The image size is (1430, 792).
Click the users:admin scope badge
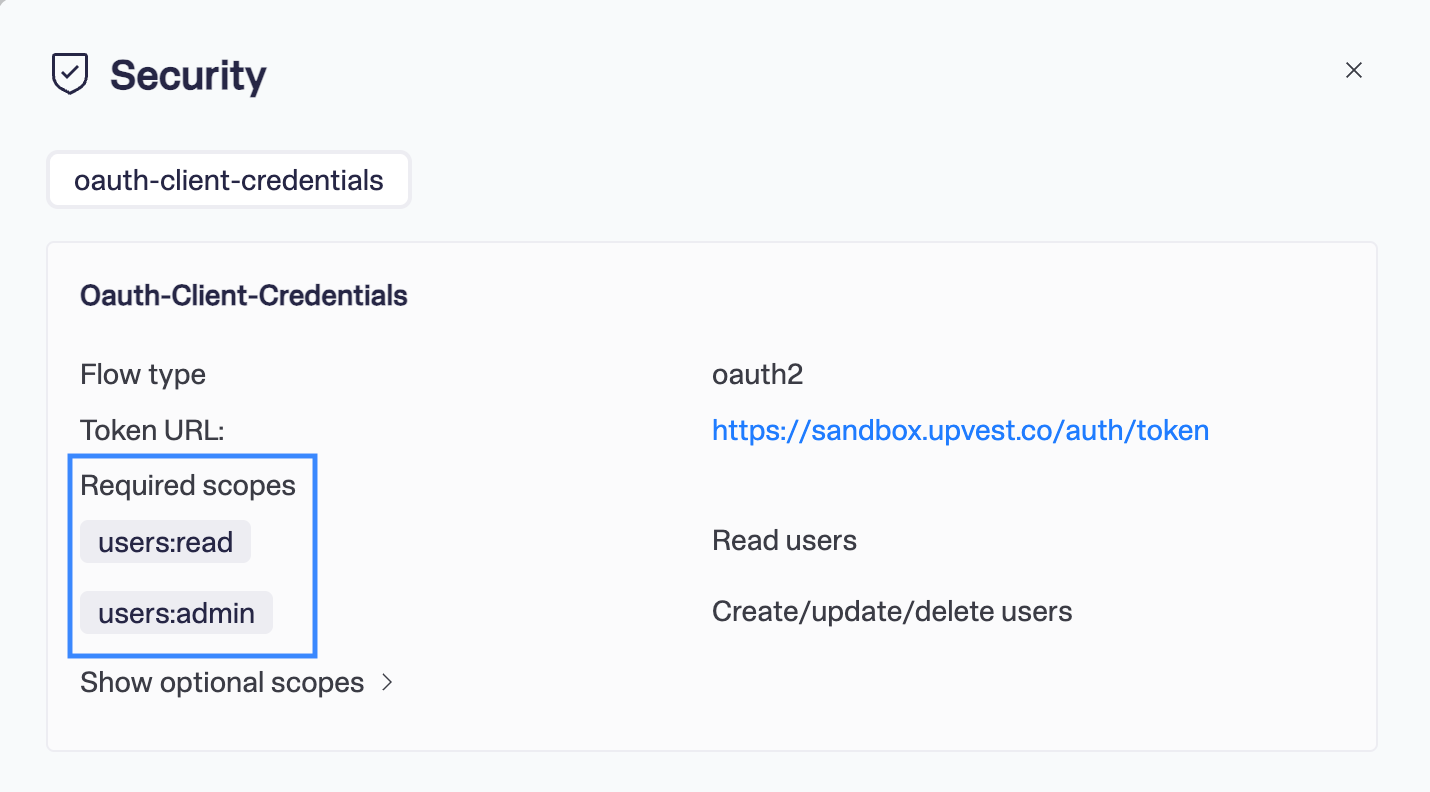(x=177, y=612)
